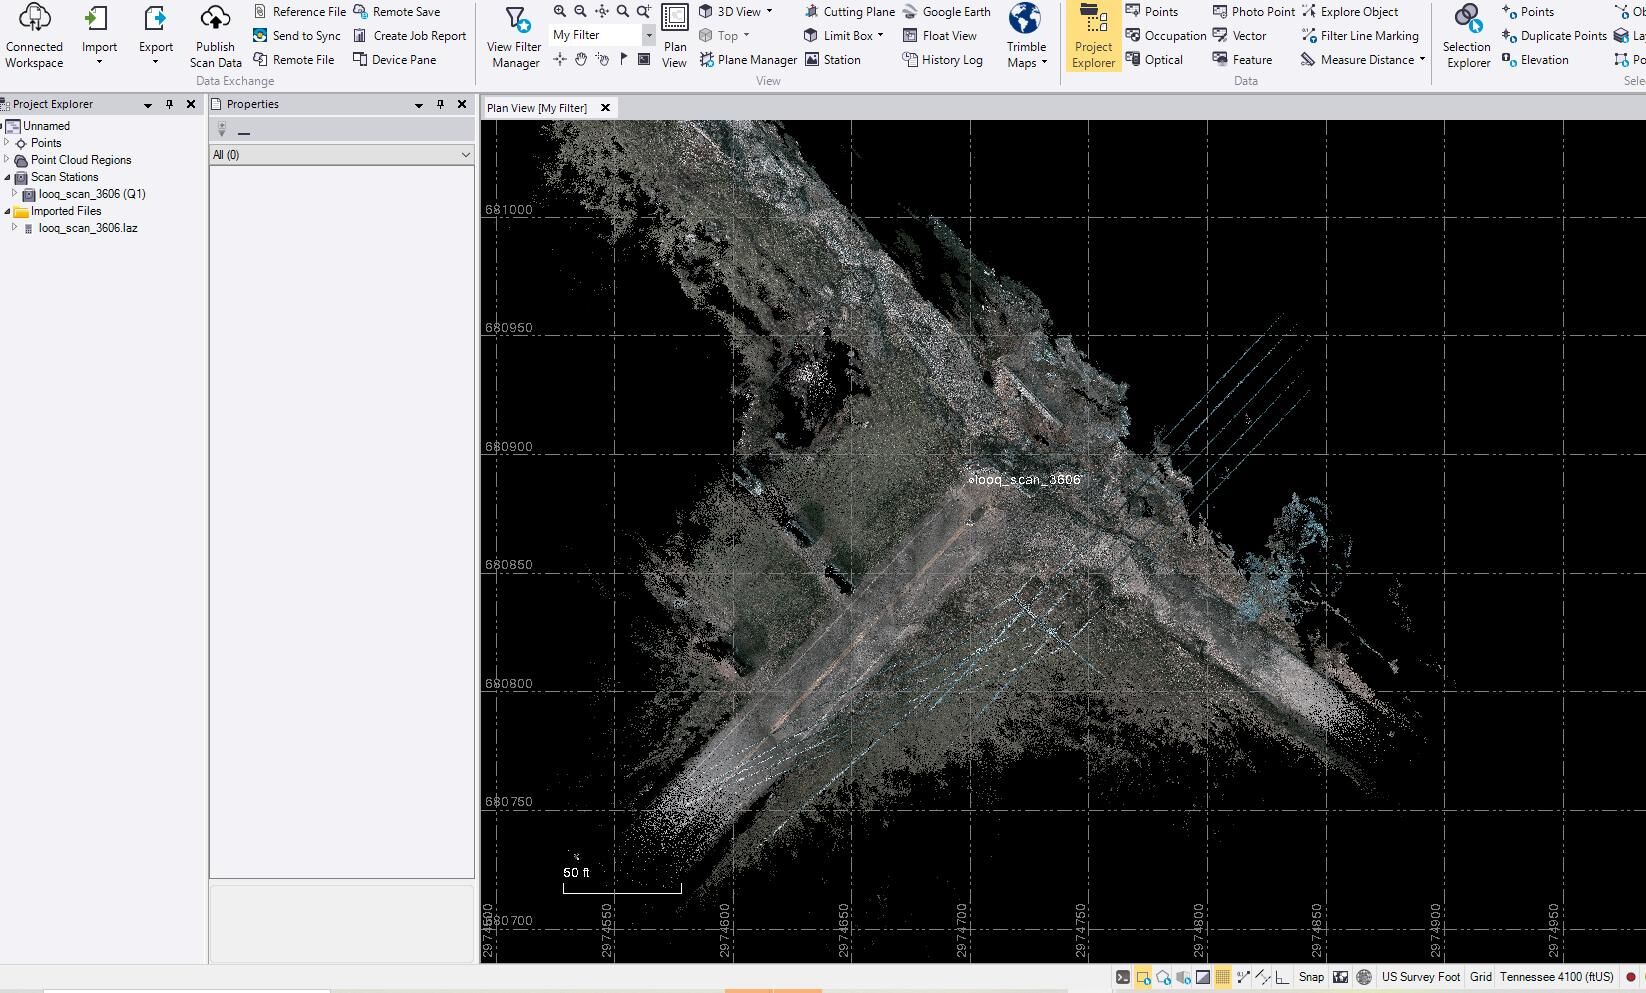Open Selection Explorer
Viewport: 1646px width, 993px height.
1467,38
